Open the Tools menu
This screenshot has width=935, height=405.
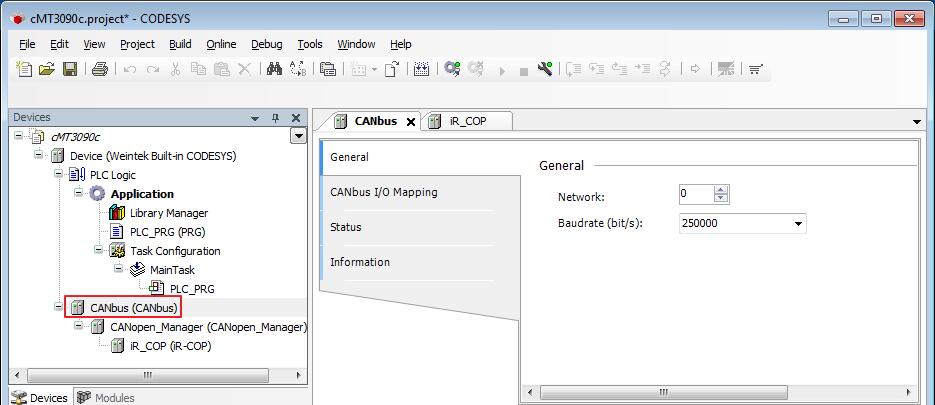pos(309,44)
